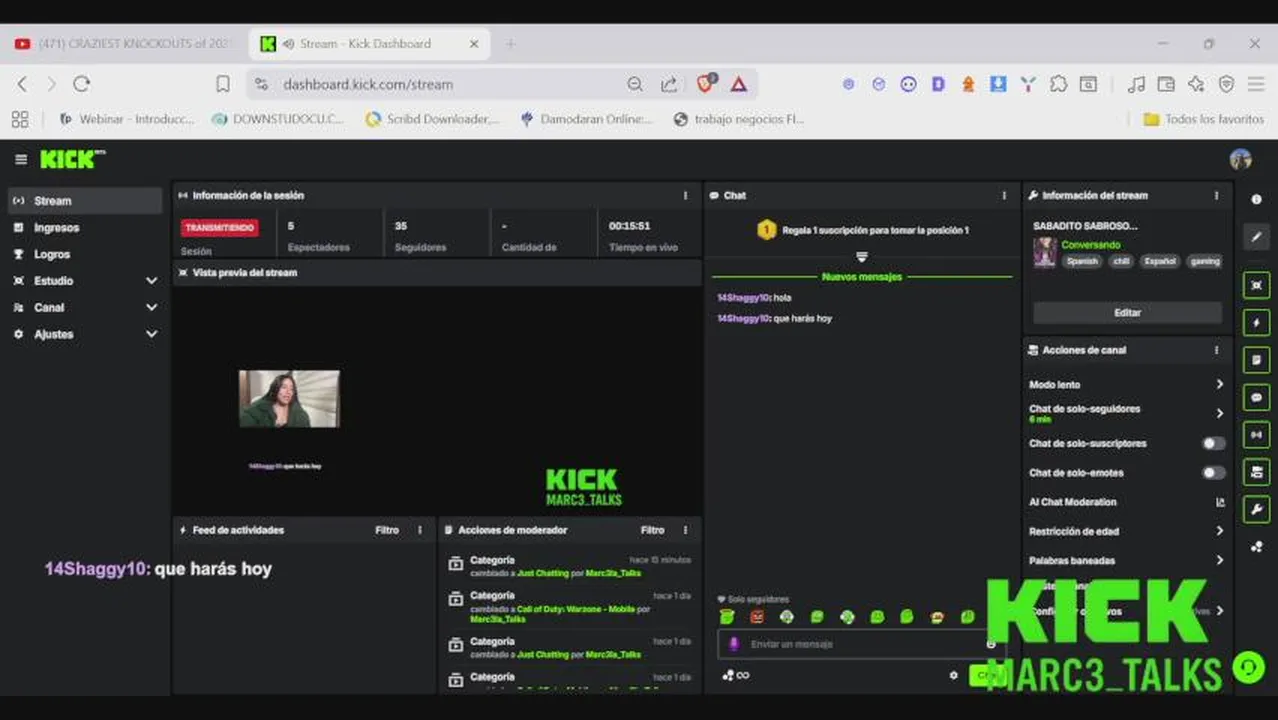Open the chat settings gear icon
This screenshot has width=1278, height=720.
953,675
